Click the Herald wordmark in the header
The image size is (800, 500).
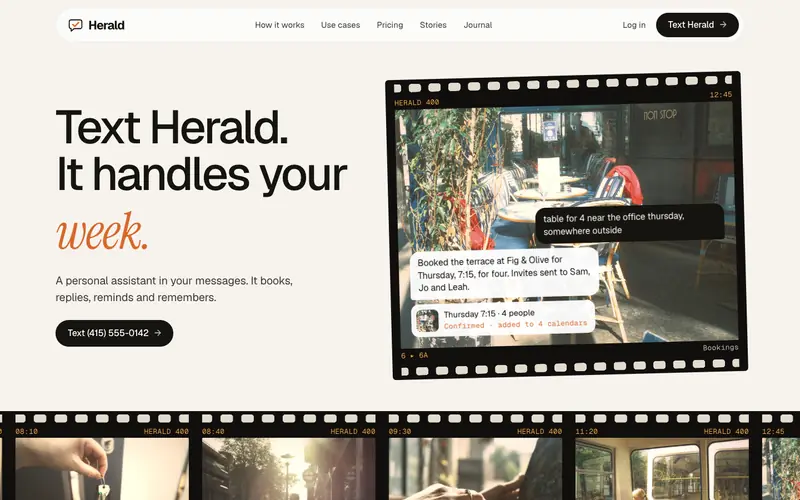coord(106,25)
